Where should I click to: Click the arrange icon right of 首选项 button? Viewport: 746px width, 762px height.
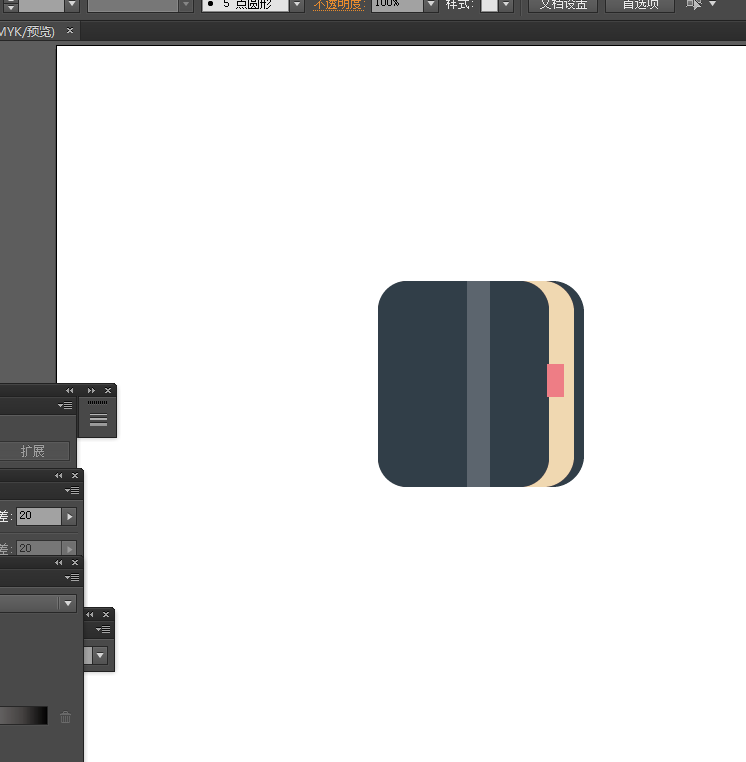click(694, 4)
